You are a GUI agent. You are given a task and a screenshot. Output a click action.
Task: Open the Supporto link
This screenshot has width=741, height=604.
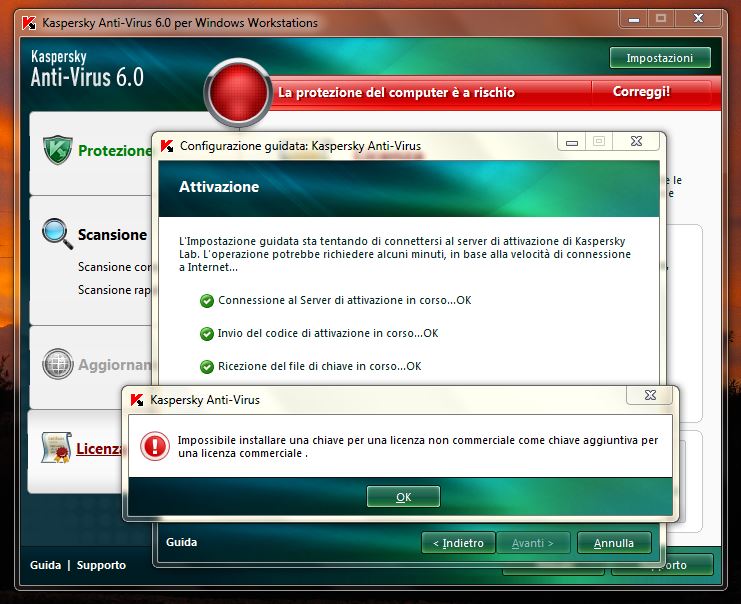pos(101,565)
